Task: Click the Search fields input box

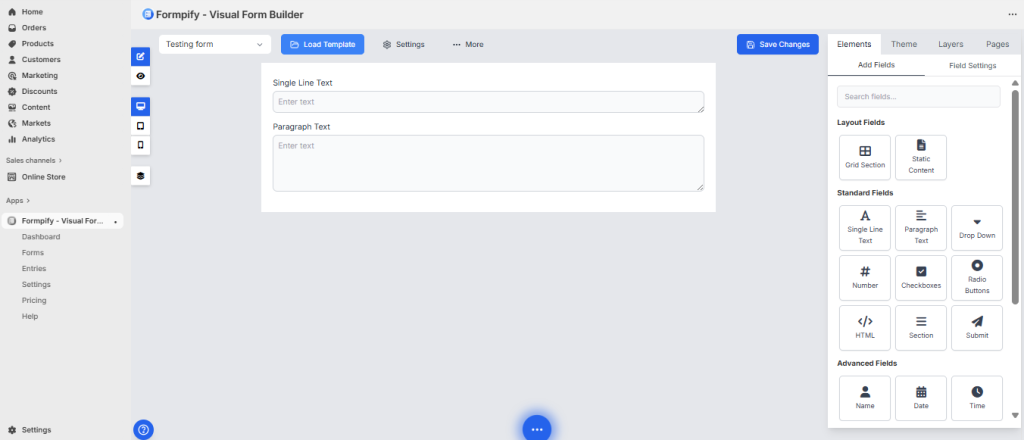Action: [918, 97]
